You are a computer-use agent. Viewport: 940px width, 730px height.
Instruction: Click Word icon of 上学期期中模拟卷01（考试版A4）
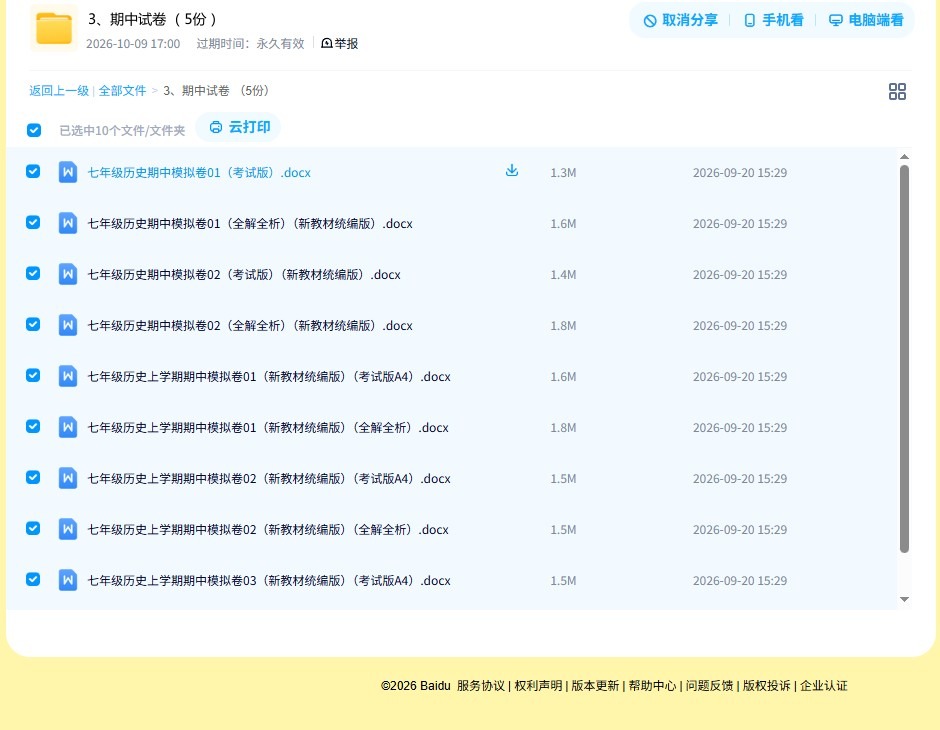tap(68, 376)
